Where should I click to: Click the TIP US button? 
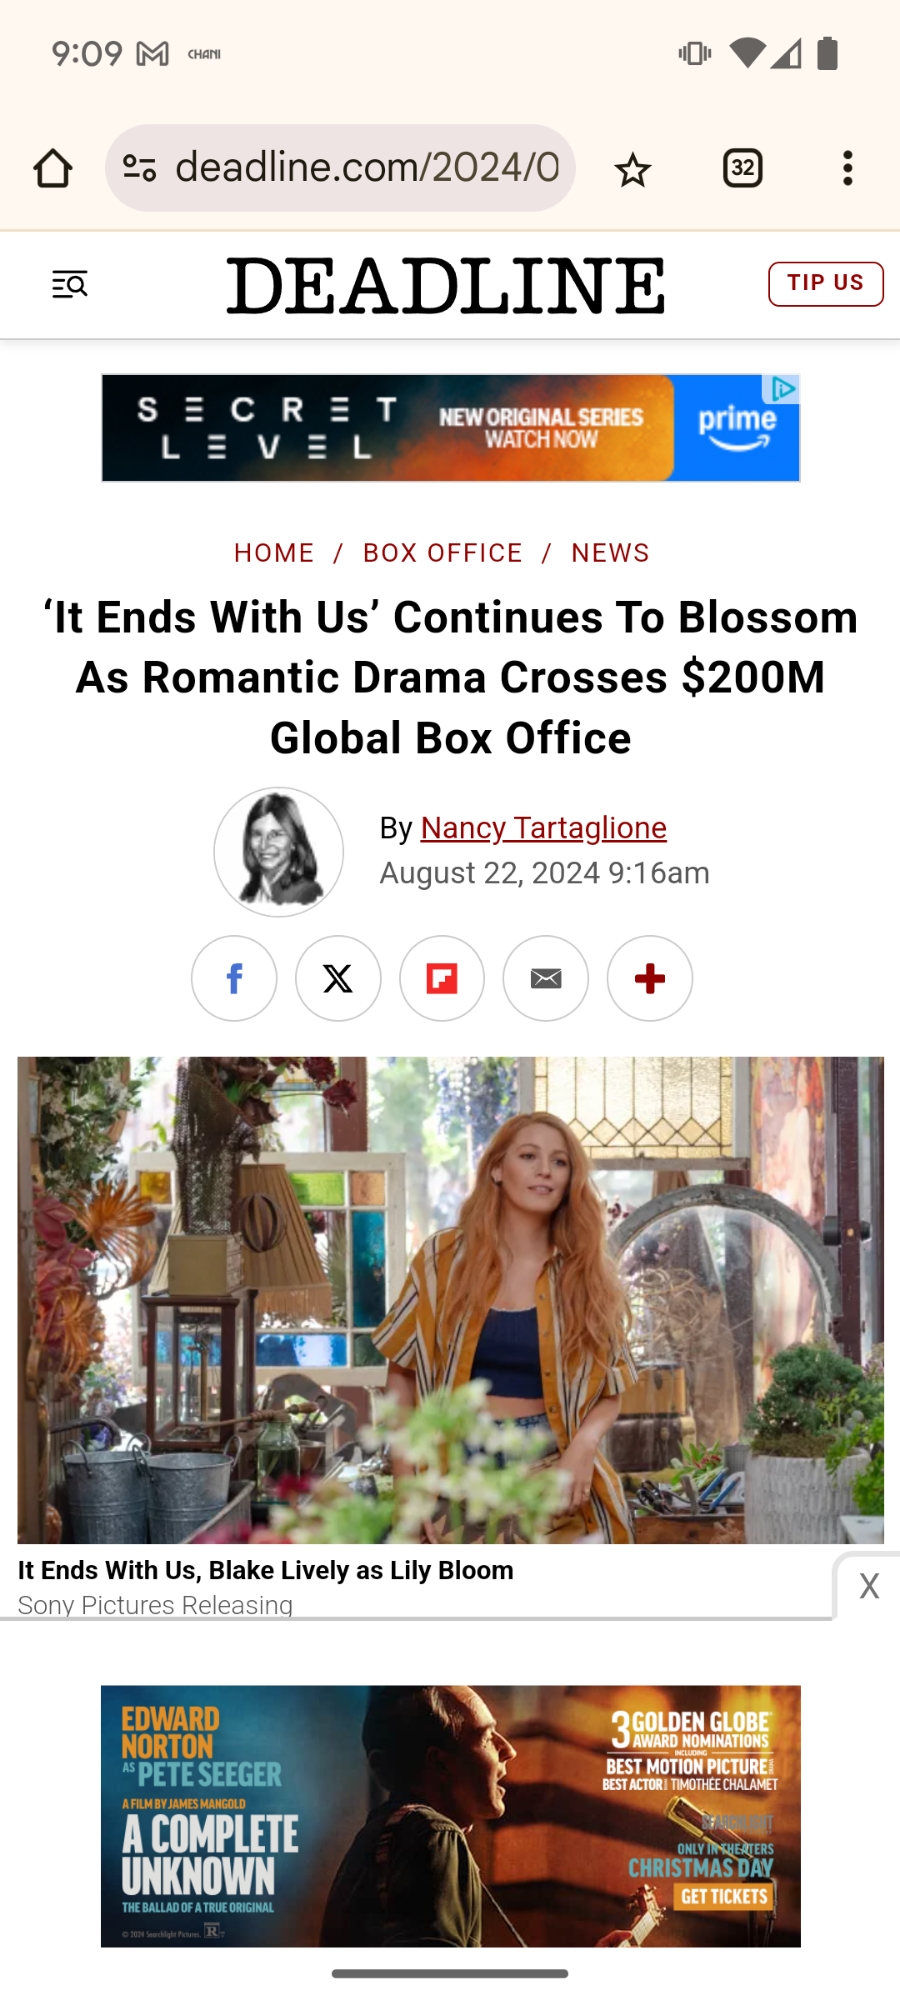826,284
